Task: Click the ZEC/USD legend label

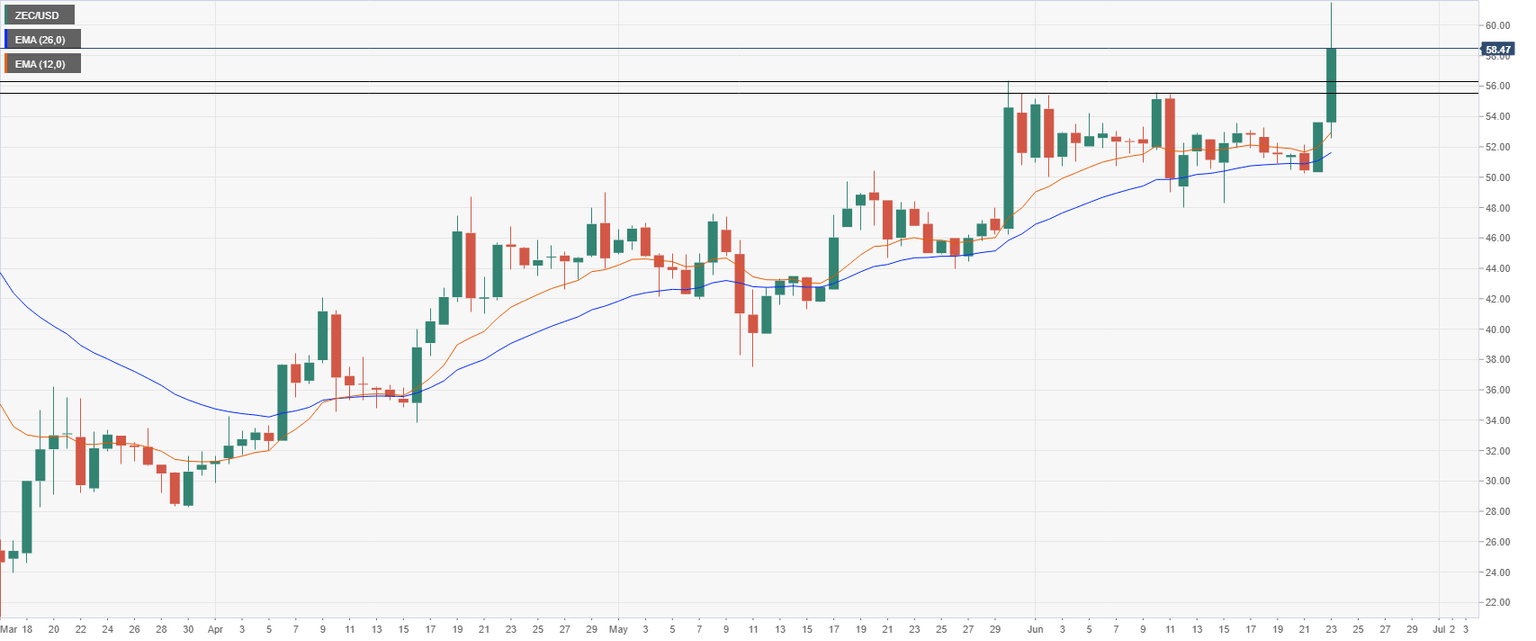Action: [x=42, y=15]
